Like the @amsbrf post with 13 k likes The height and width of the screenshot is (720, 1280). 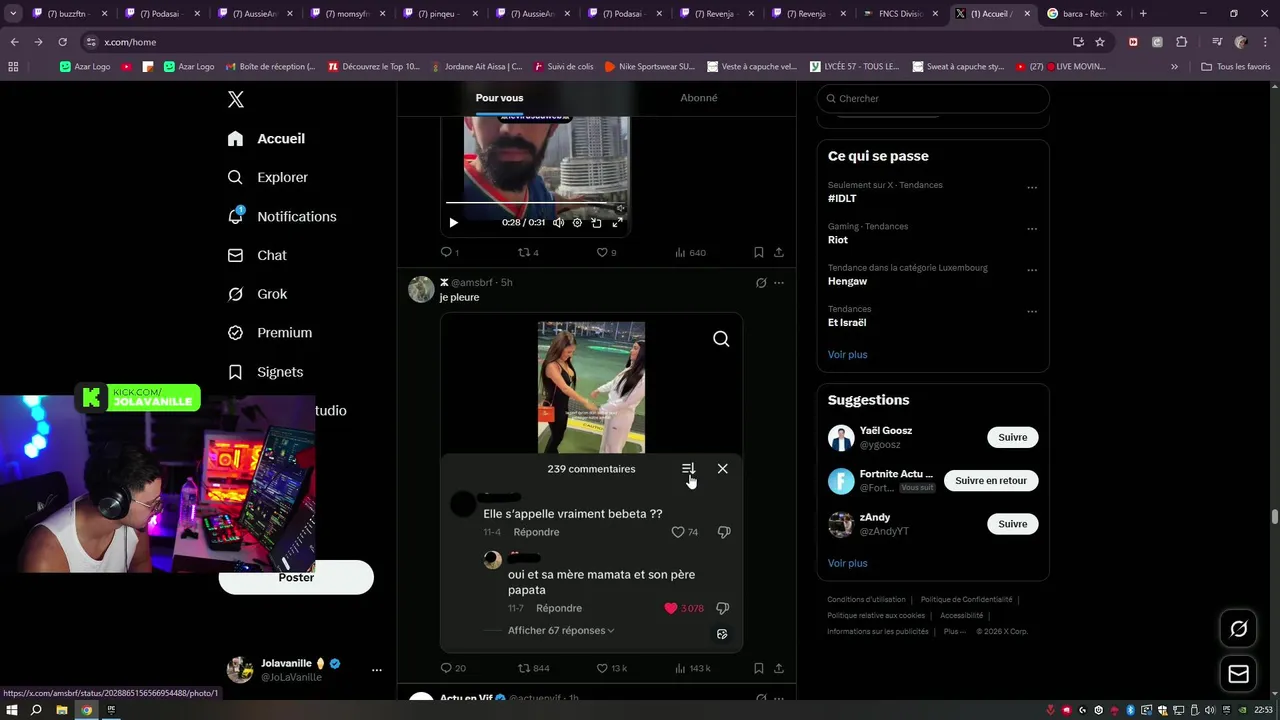[x=611, y=668]
